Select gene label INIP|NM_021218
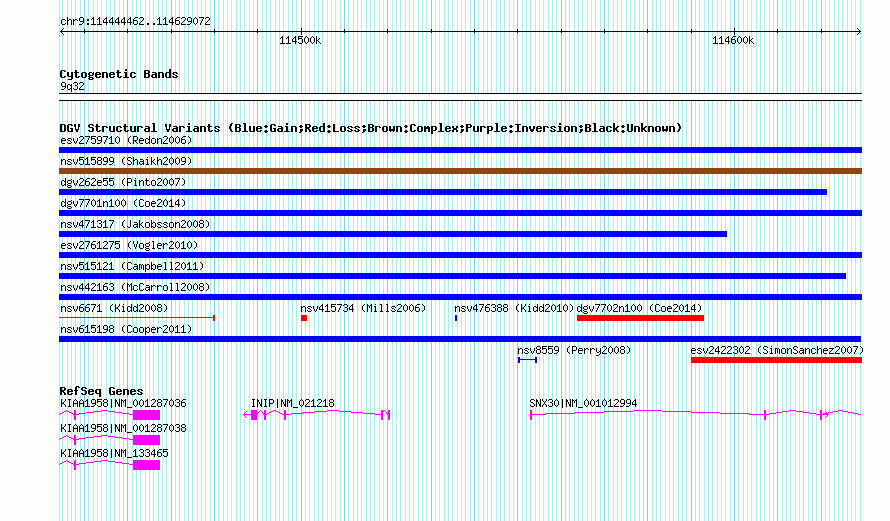This screenshot has height=521, width=890. click(x=293, y=404)
